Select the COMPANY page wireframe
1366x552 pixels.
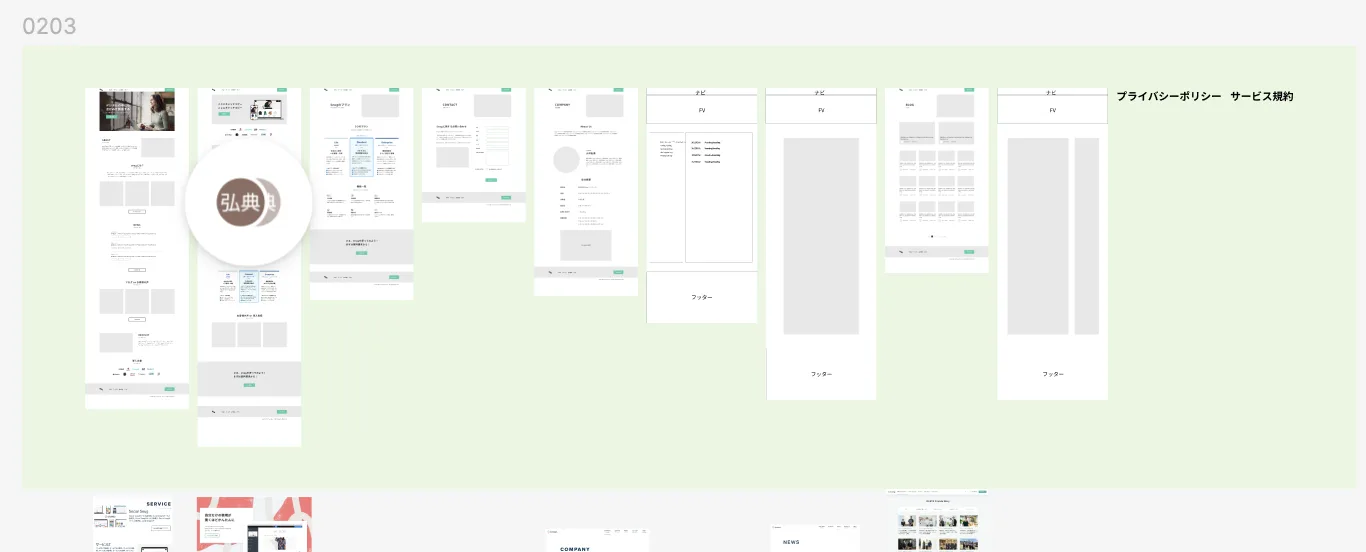coord(586,192)
